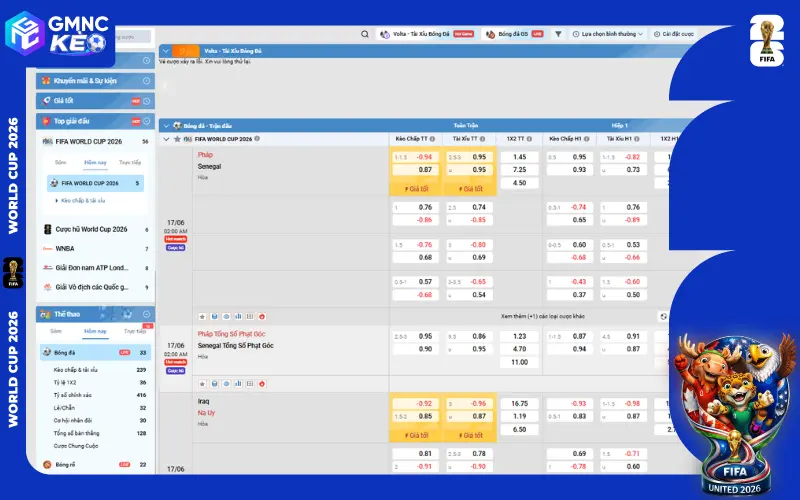Collapse the Thể thao sidebar panel
Image resolution: width=800 pixels, height=500 pixels.
tap(146, 314)
